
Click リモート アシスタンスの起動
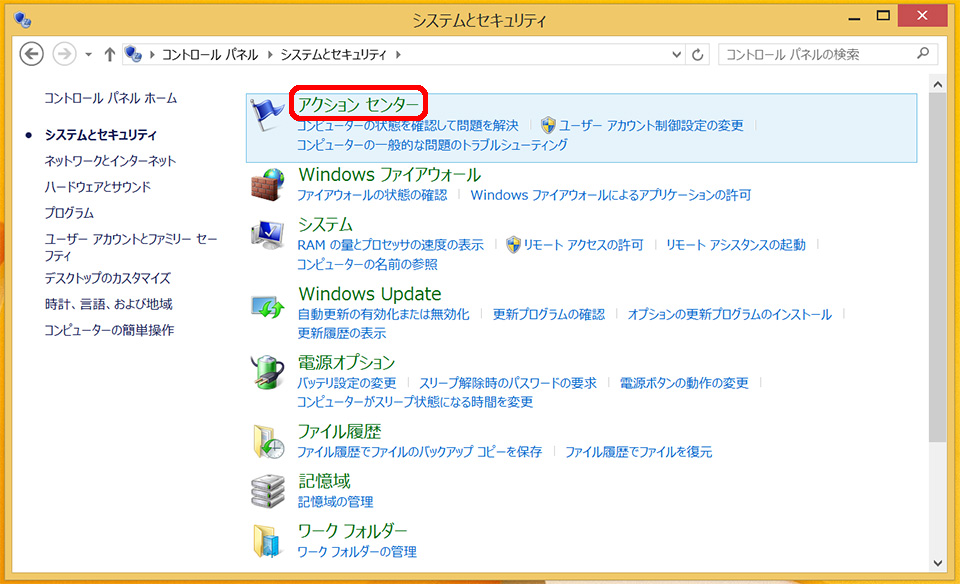point(736,245)
